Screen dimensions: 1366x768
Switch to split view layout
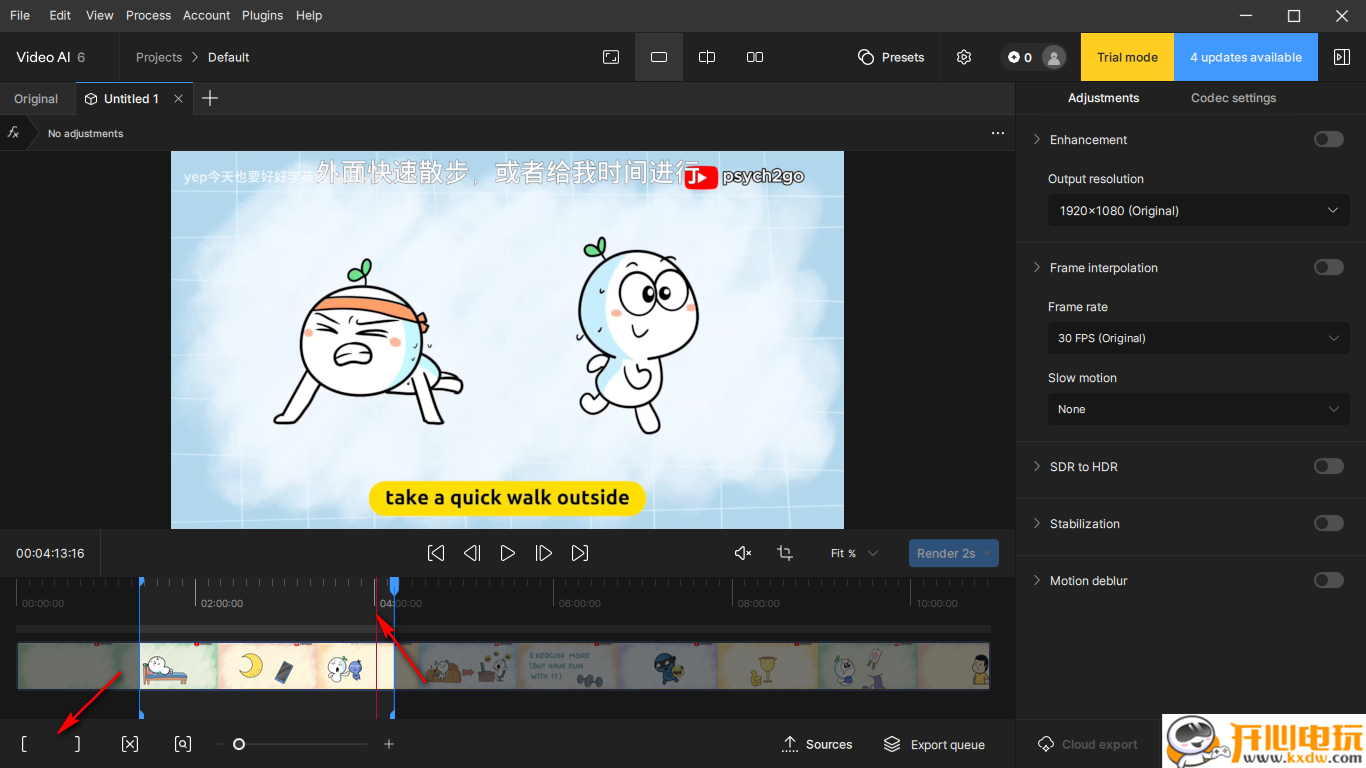pos(707,57)
